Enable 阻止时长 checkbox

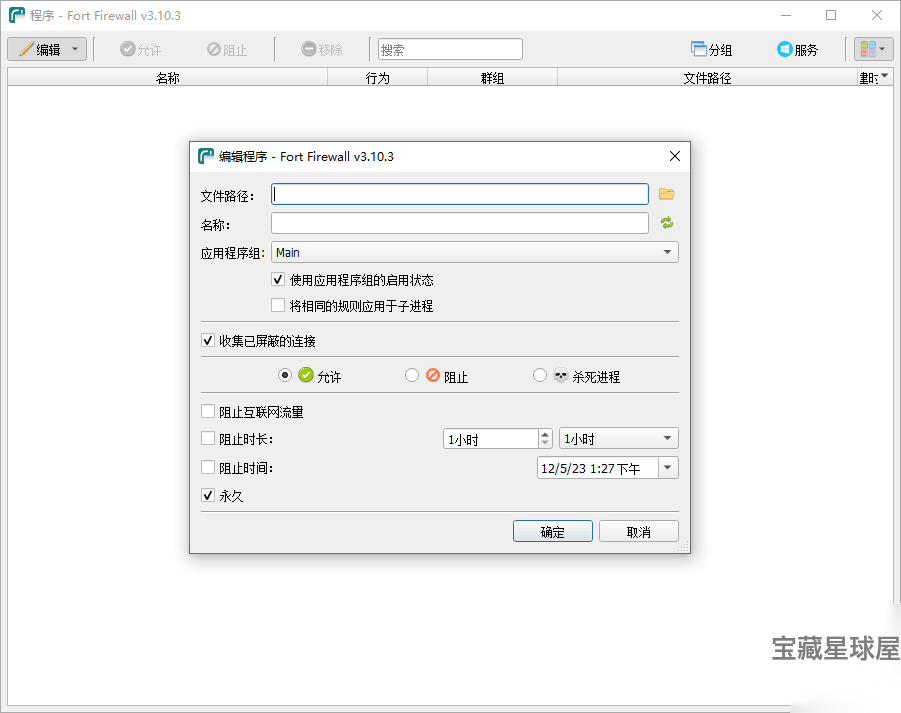pos(208,439)
